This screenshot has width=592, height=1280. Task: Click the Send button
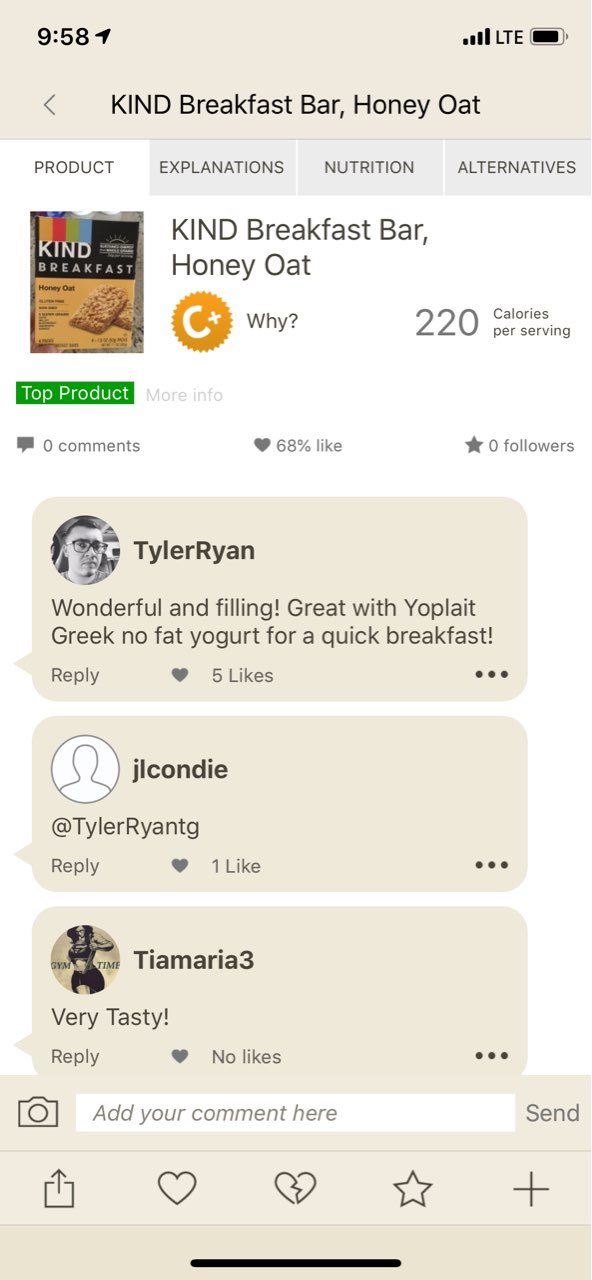pyautogui.click(x=552, y=1113)
